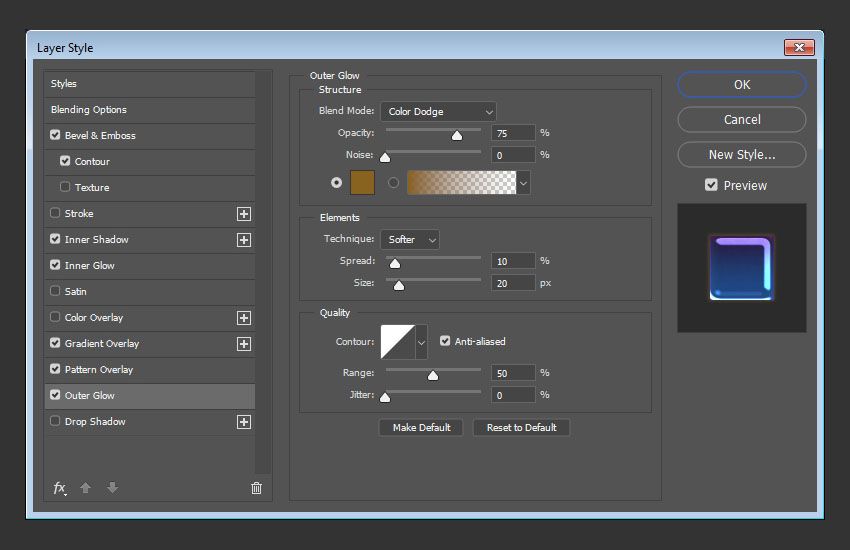Viewport: 850px width, 550px height.
Task: Enable the Texture checkbox
Action: click(65, 187)
